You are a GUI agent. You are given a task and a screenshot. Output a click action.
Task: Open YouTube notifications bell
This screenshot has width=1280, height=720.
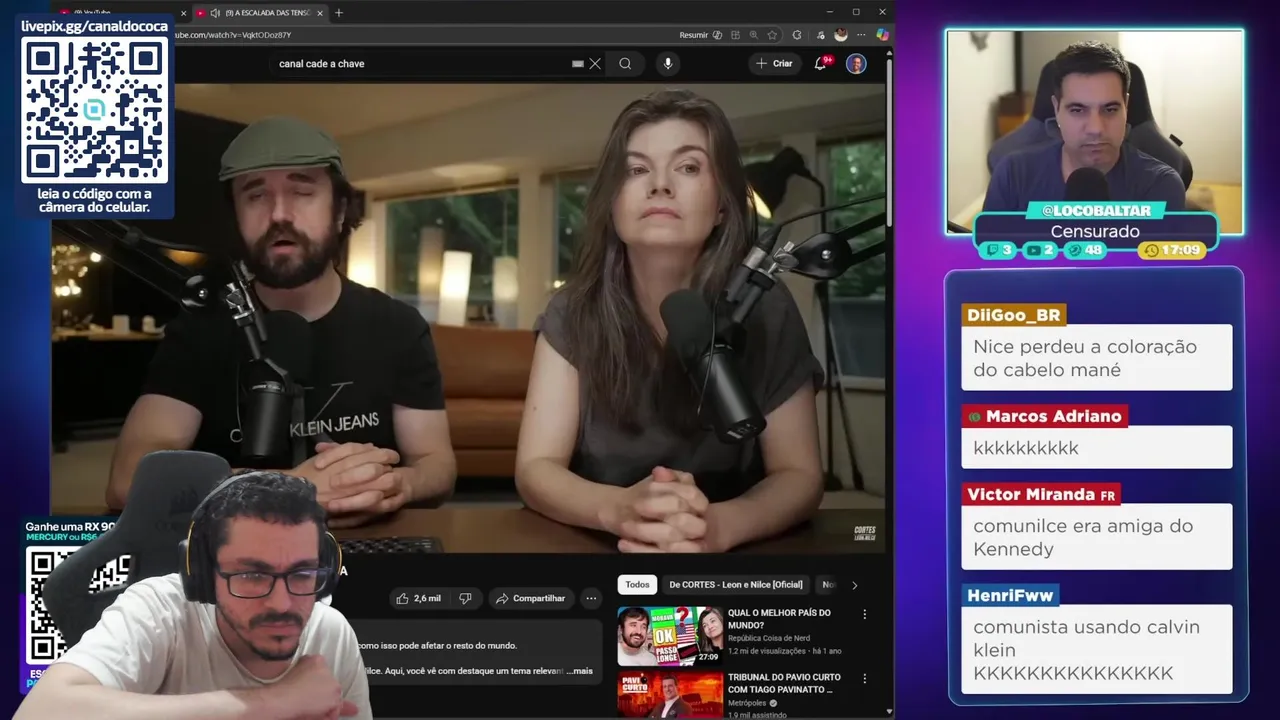(x=820, y=63)
